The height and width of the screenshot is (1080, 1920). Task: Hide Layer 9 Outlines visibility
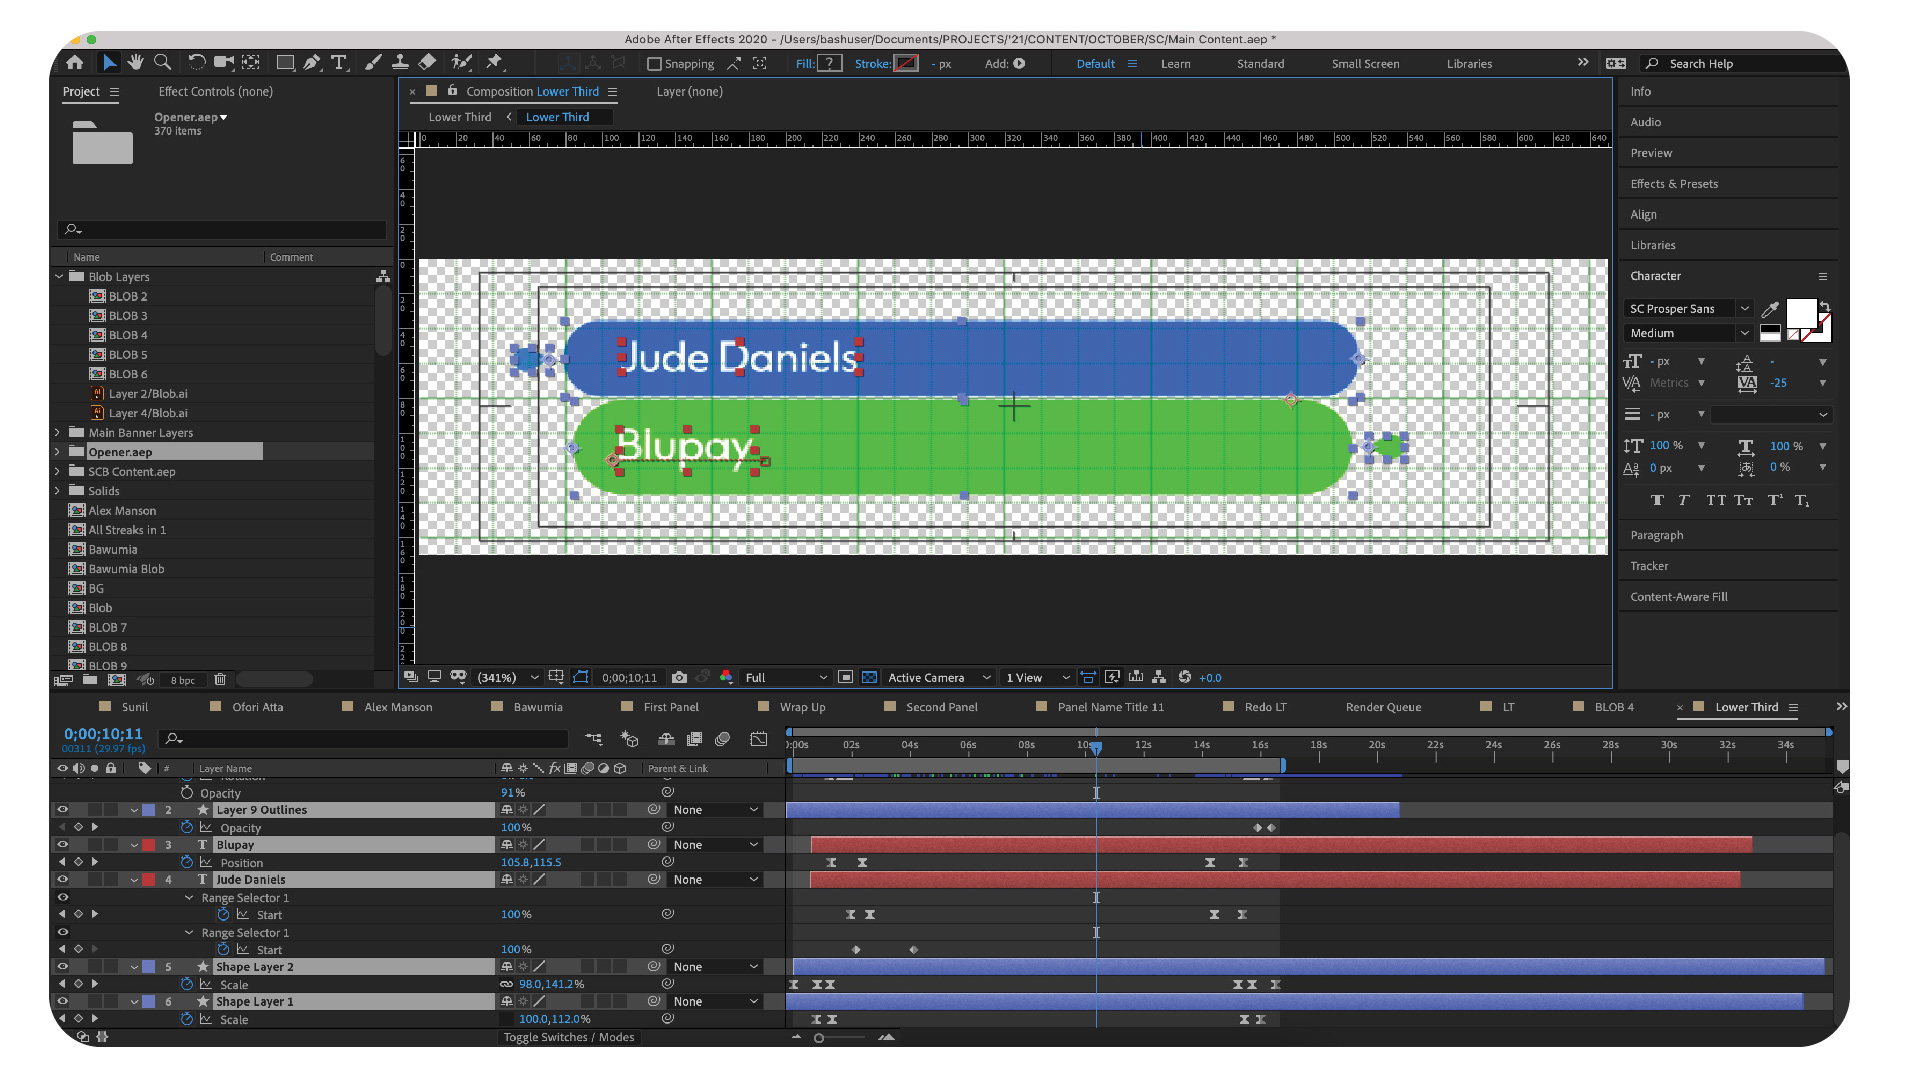(63, 810)
